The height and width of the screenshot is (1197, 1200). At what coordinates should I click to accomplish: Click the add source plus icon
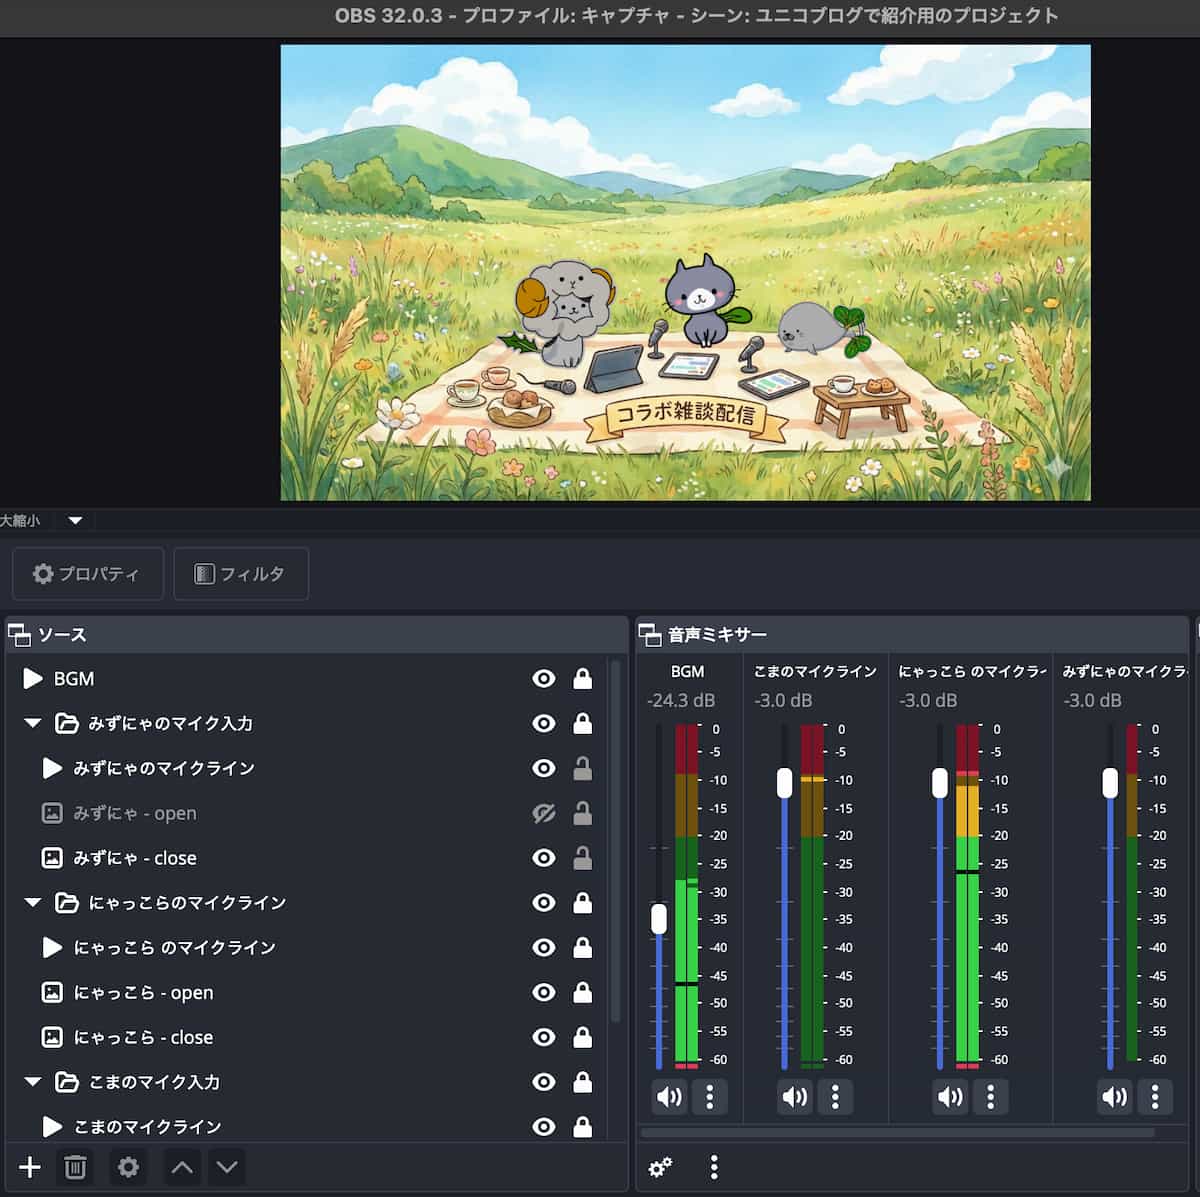[30, 1167]
